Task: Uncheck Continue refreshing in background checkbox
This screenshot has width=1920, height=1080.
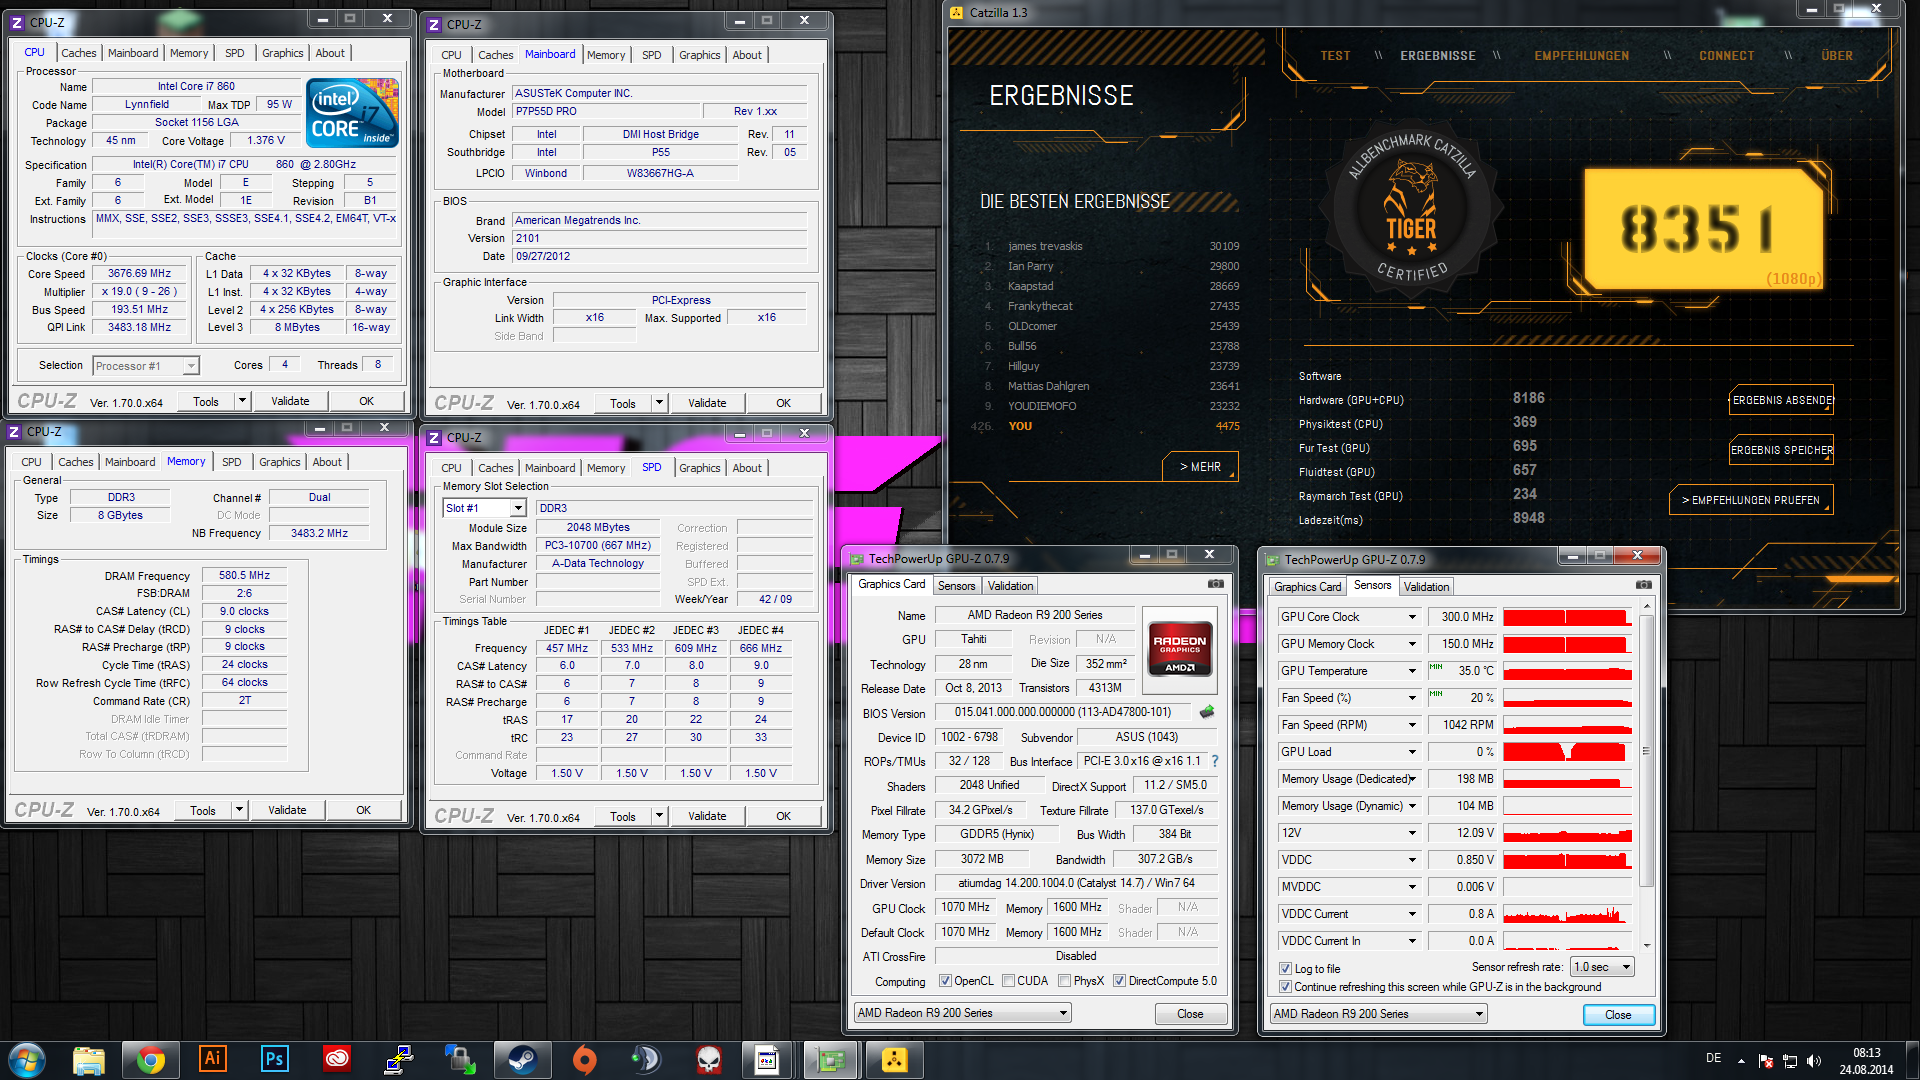Action: pos(1285,987)
